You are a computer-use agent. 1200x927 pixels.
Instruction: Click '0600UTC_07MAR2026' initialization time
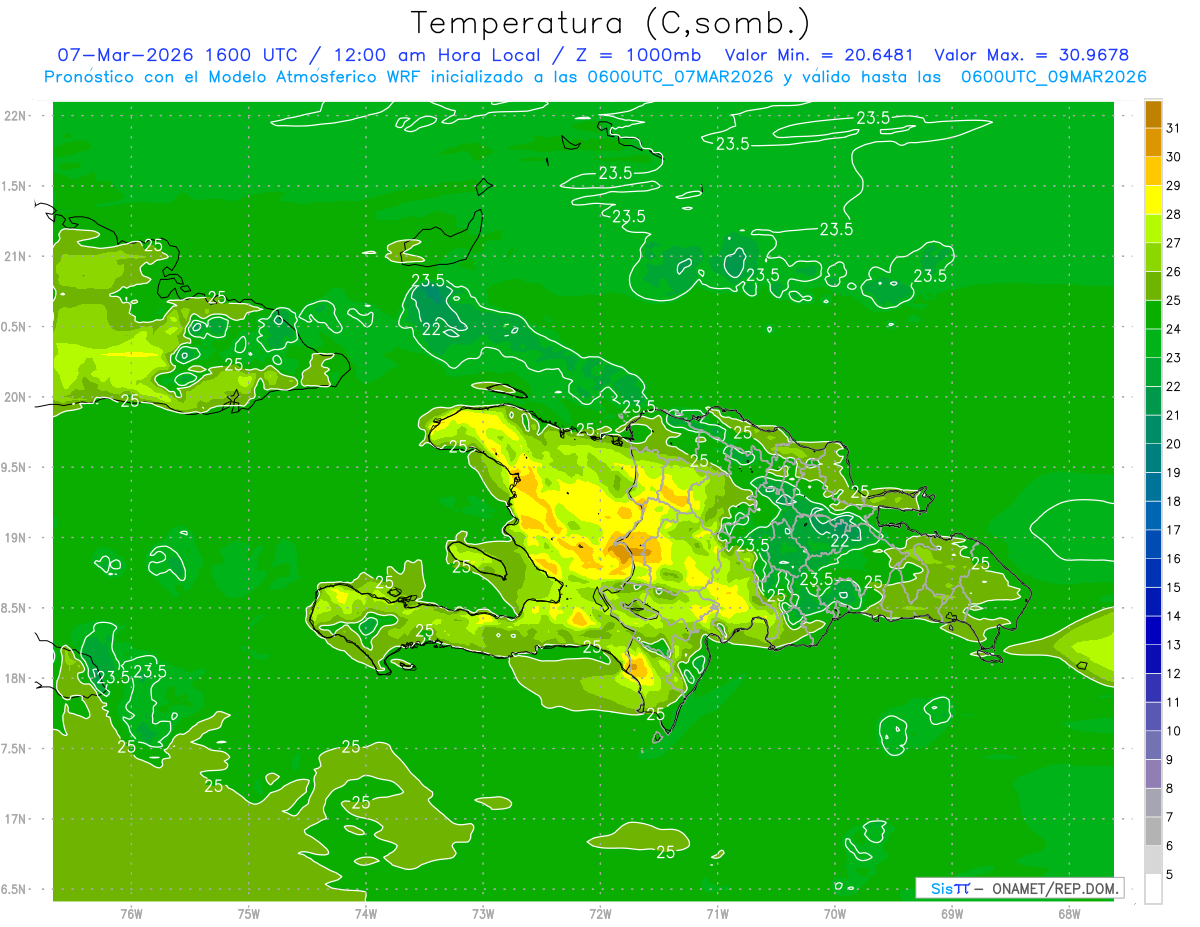tap(682, 76)
